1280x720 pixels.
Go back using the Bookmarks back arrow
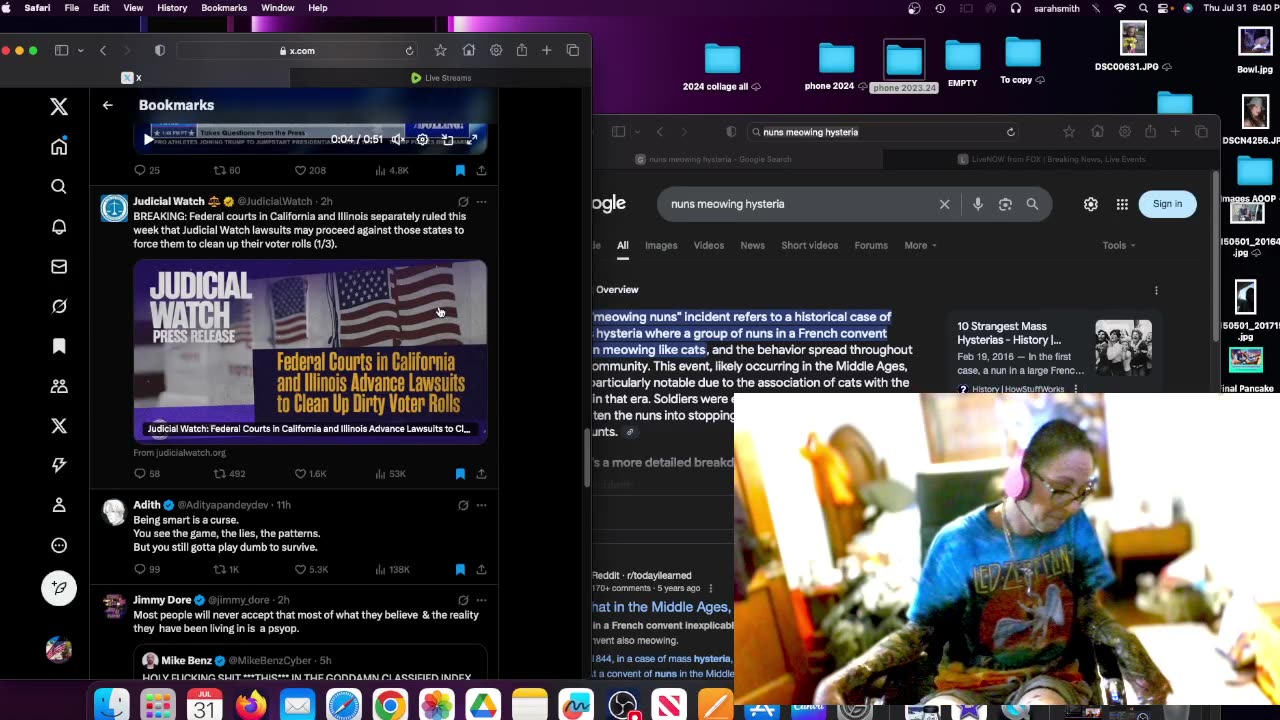click(108, 105)
